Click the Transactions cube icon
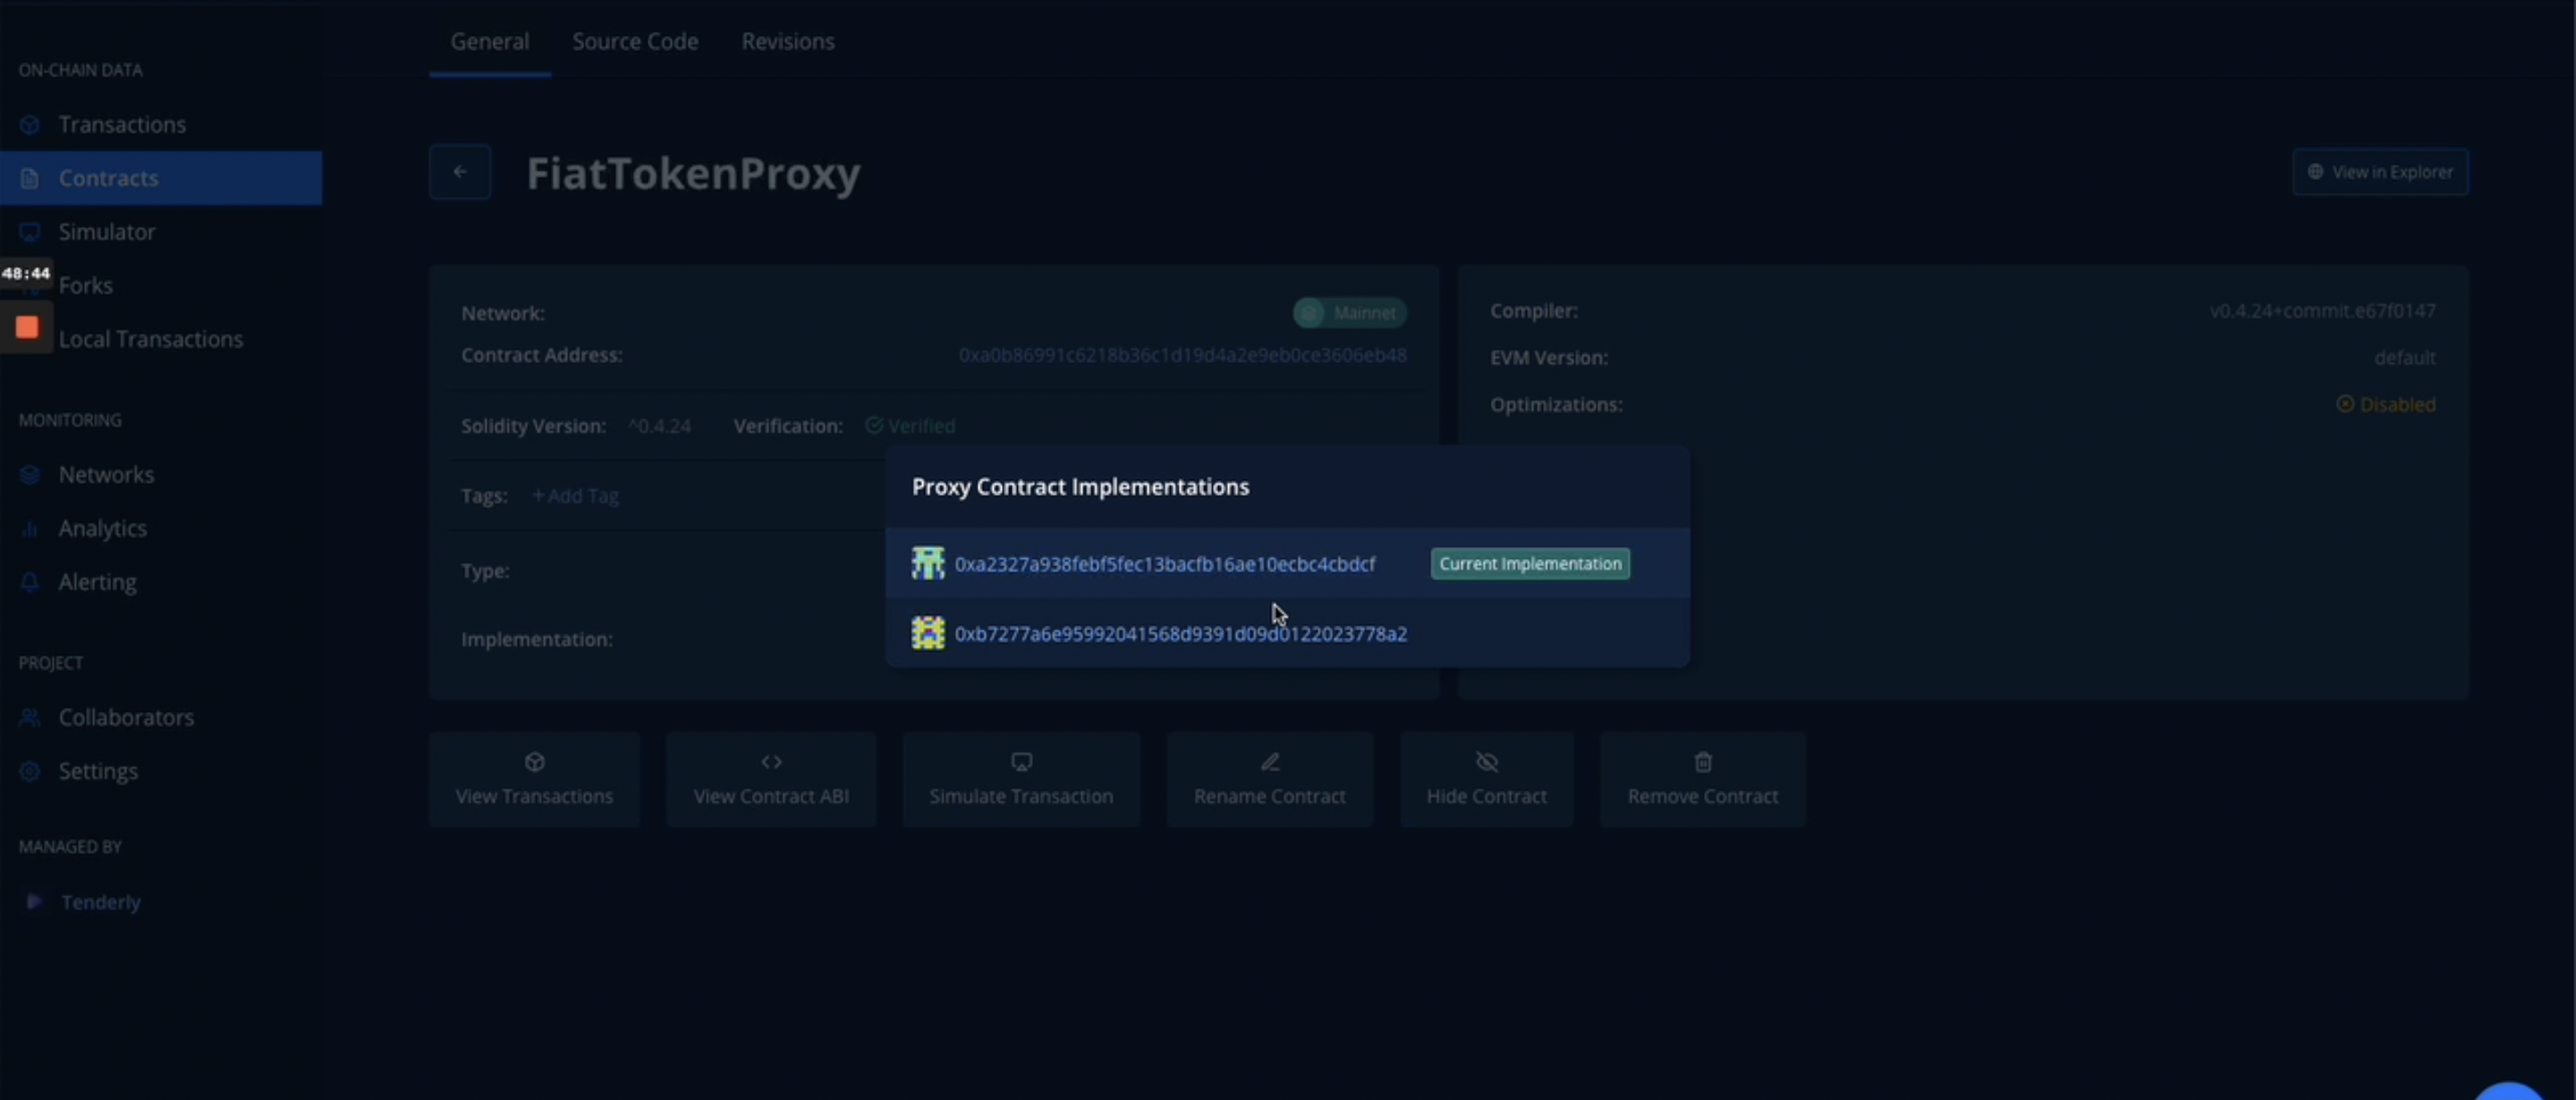 click(x=30, y=125)
